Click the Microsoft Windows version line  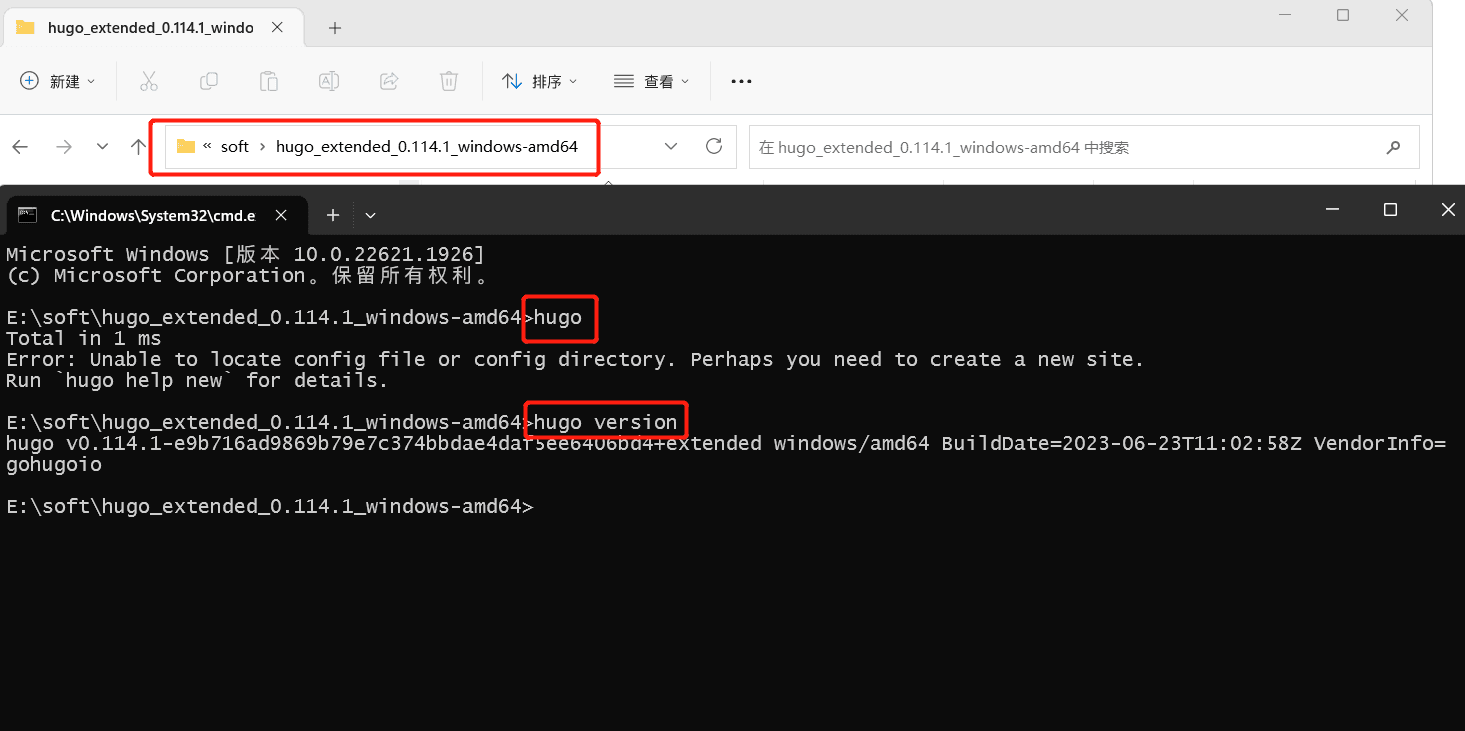[x=245, y=254]
